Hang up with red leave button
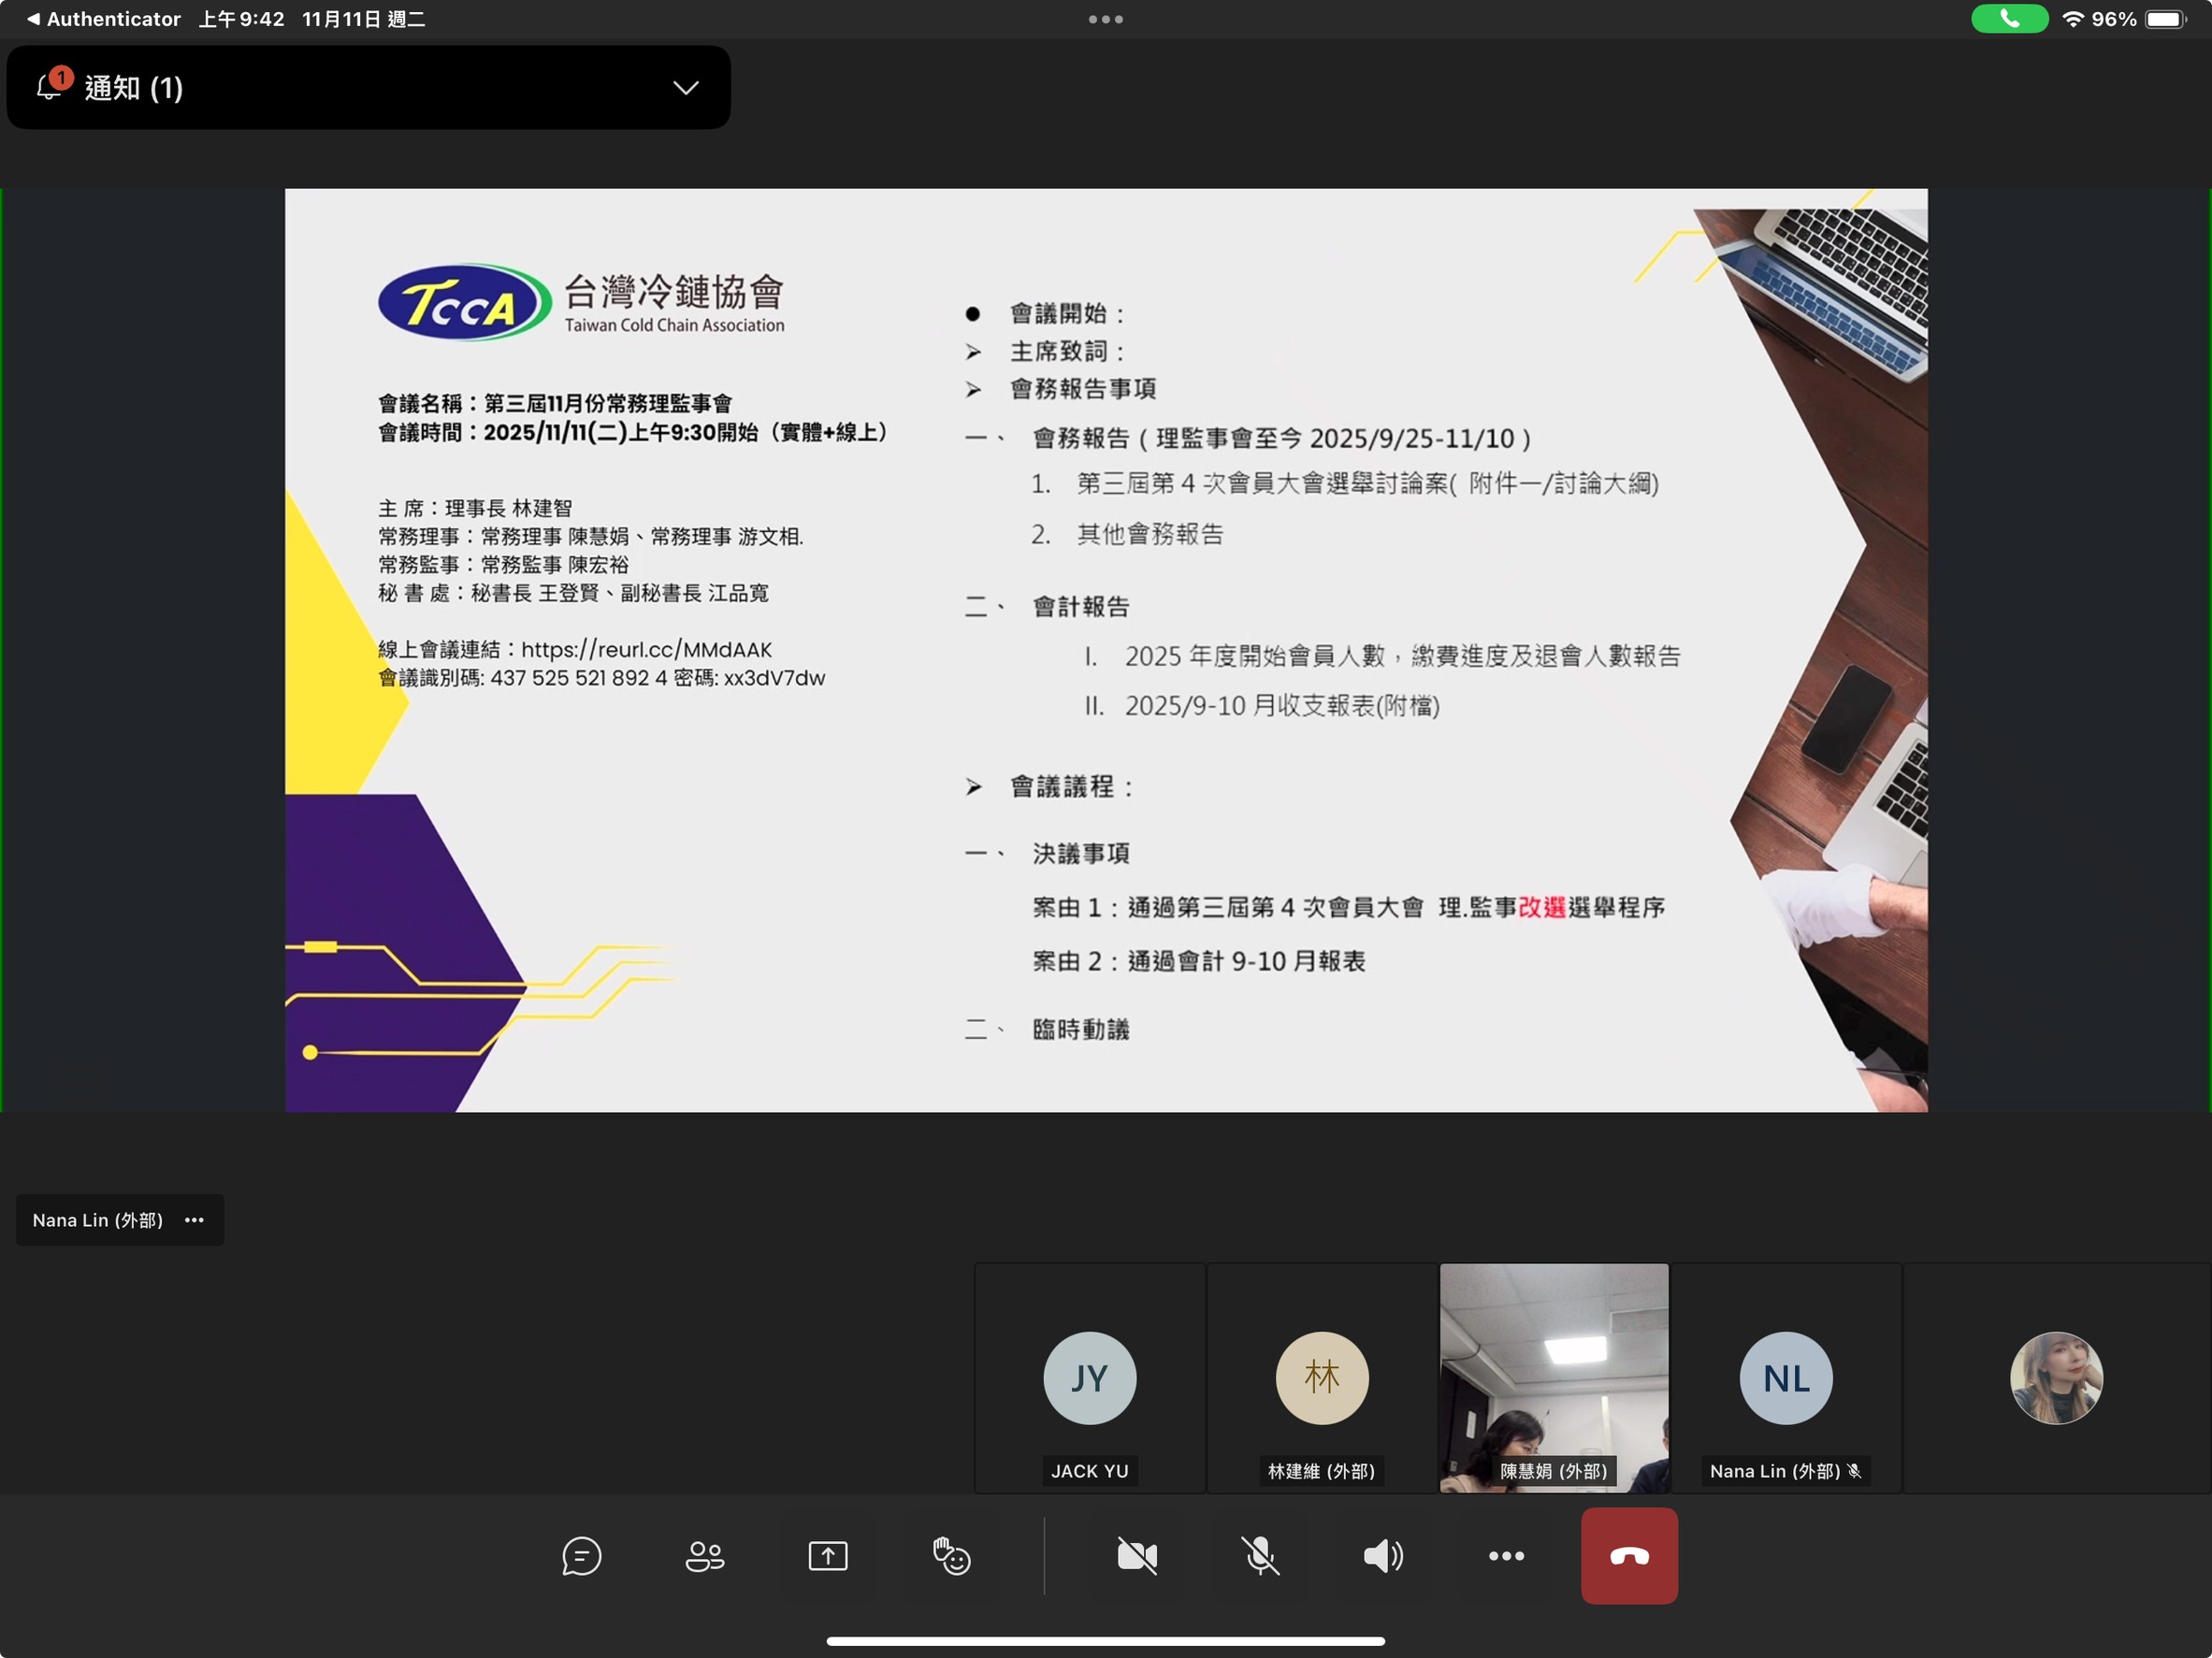This screenshot has width=2212, height=1658. (x=1629, y=1556)
